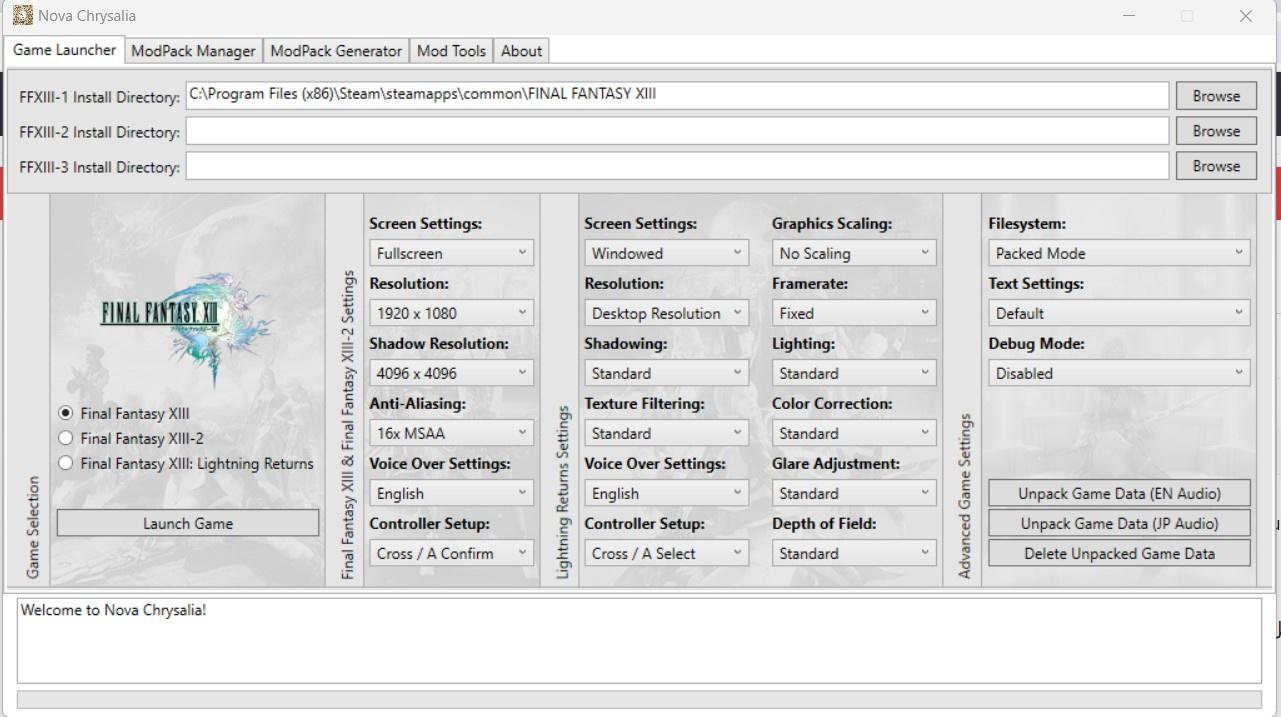Open the No Scaling graphics scaling dropdown

854,253
